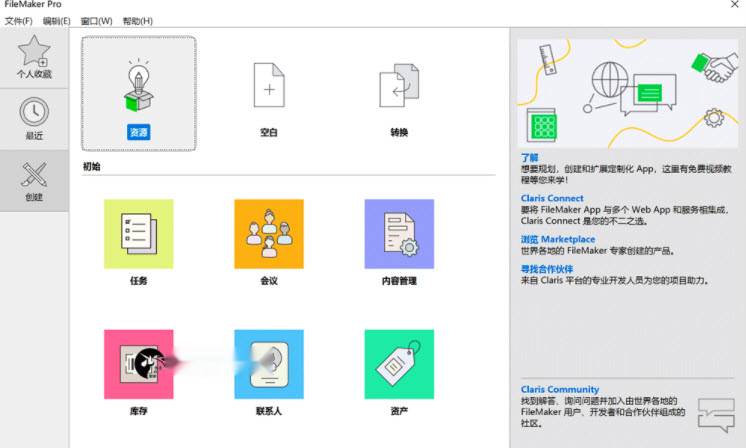Open the Claris Community link

click(x=560, y=389)
